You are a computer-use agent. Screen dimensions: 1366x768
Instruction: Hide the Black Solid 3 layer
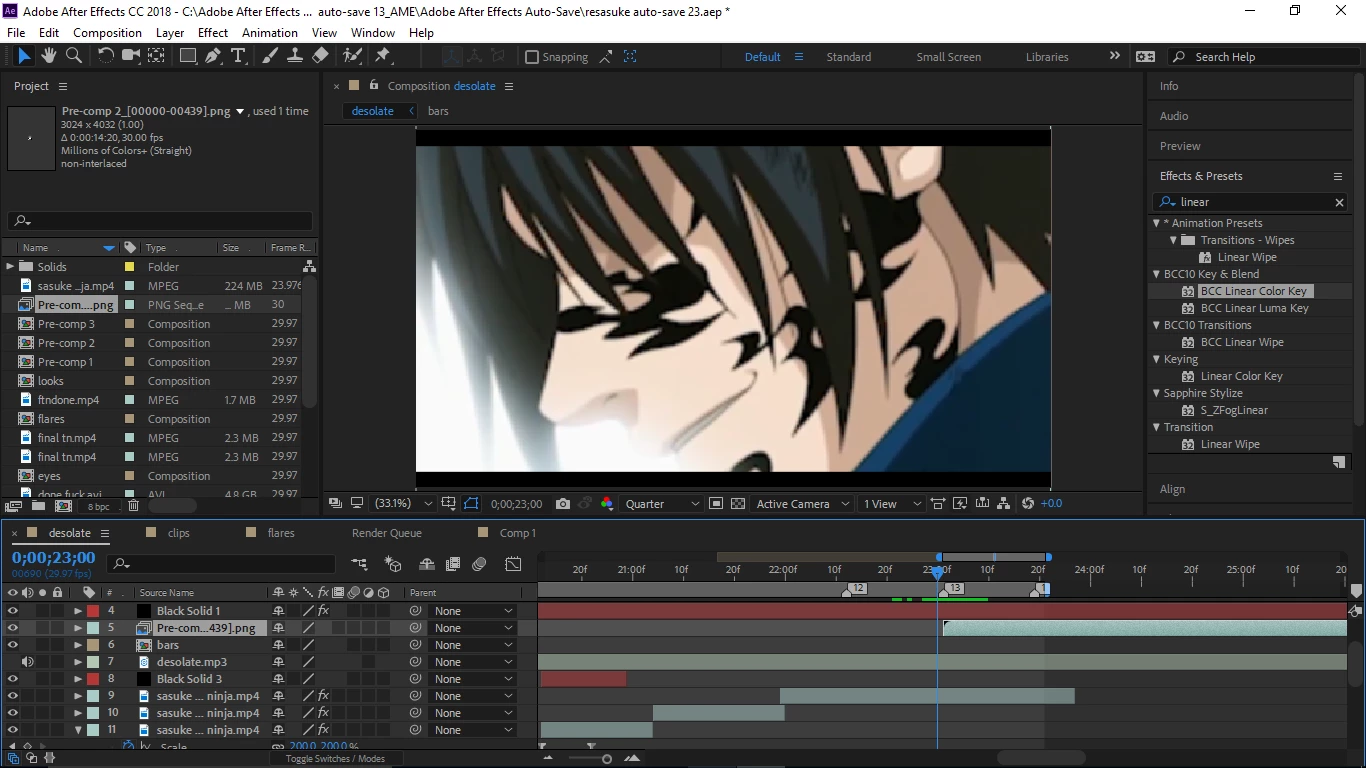(13, 679)
